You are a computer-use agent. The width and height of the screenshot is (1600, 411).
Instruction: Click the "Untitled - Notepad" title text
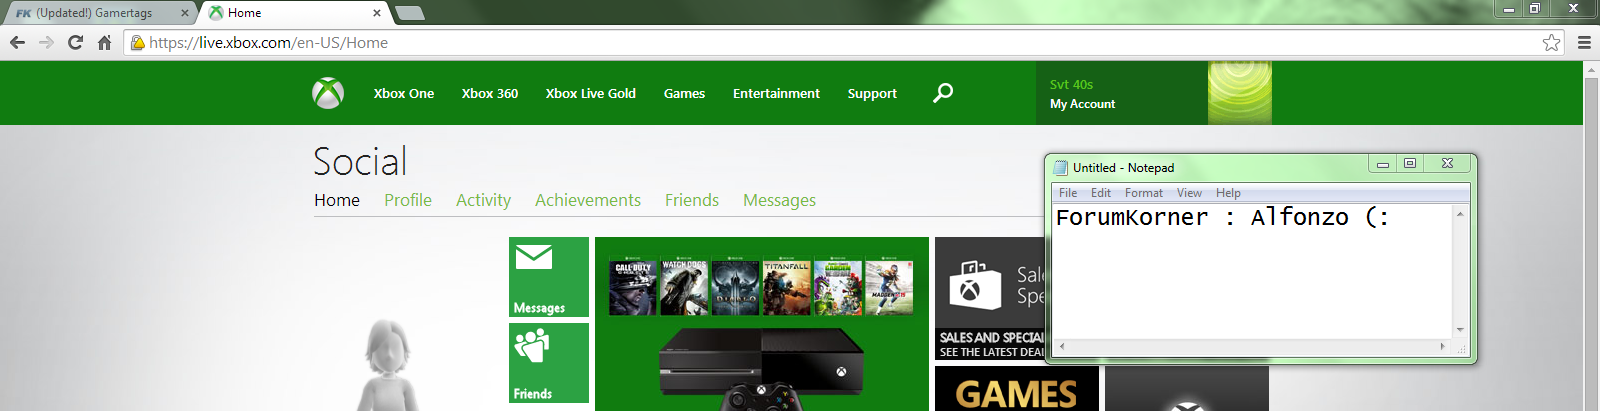(1123, 168)
